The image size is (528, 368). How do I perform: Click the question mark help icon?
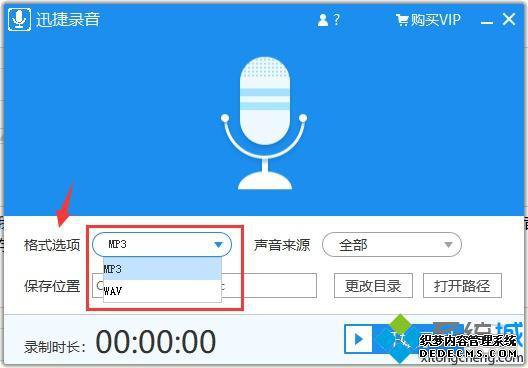point(337,20)
